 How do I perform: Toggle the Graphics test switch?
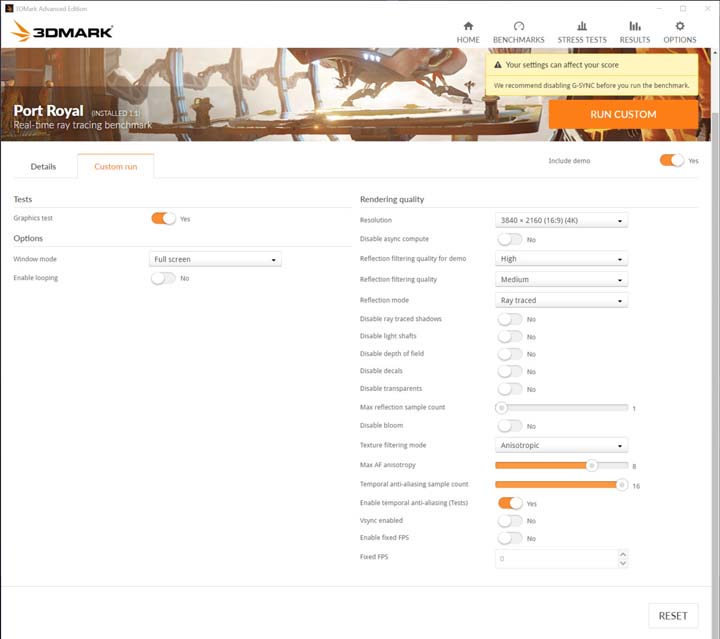(163, 219)
